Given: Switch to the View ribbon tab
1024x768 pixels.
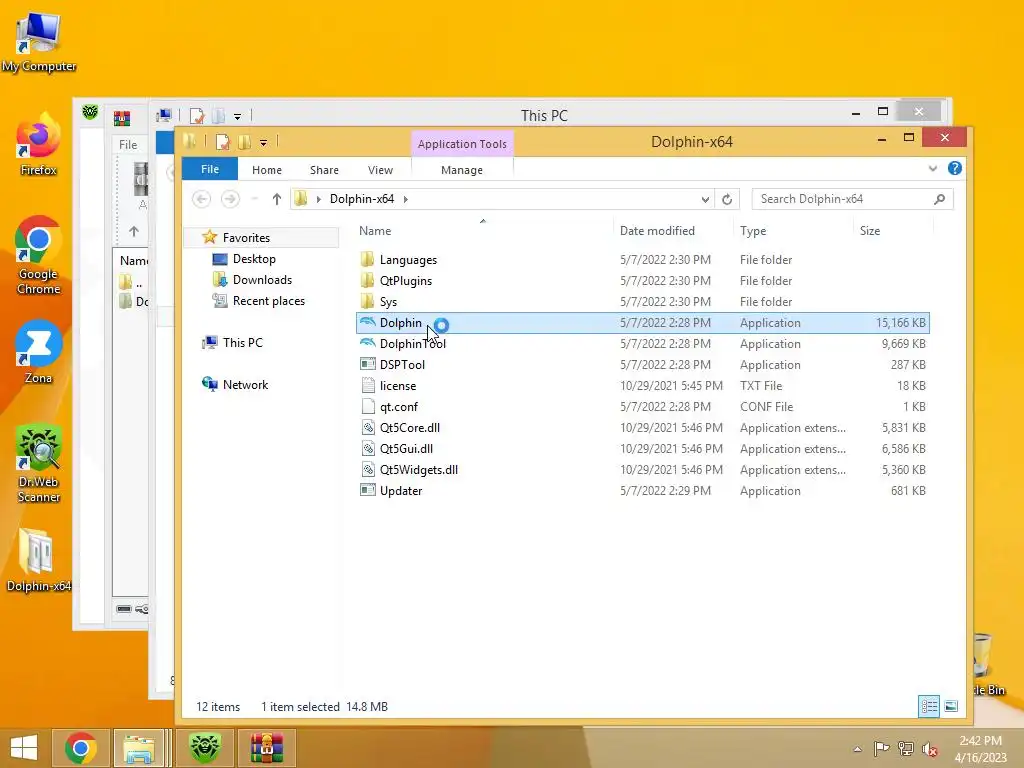Looking at the screenshot, I should tap(380, 170).
